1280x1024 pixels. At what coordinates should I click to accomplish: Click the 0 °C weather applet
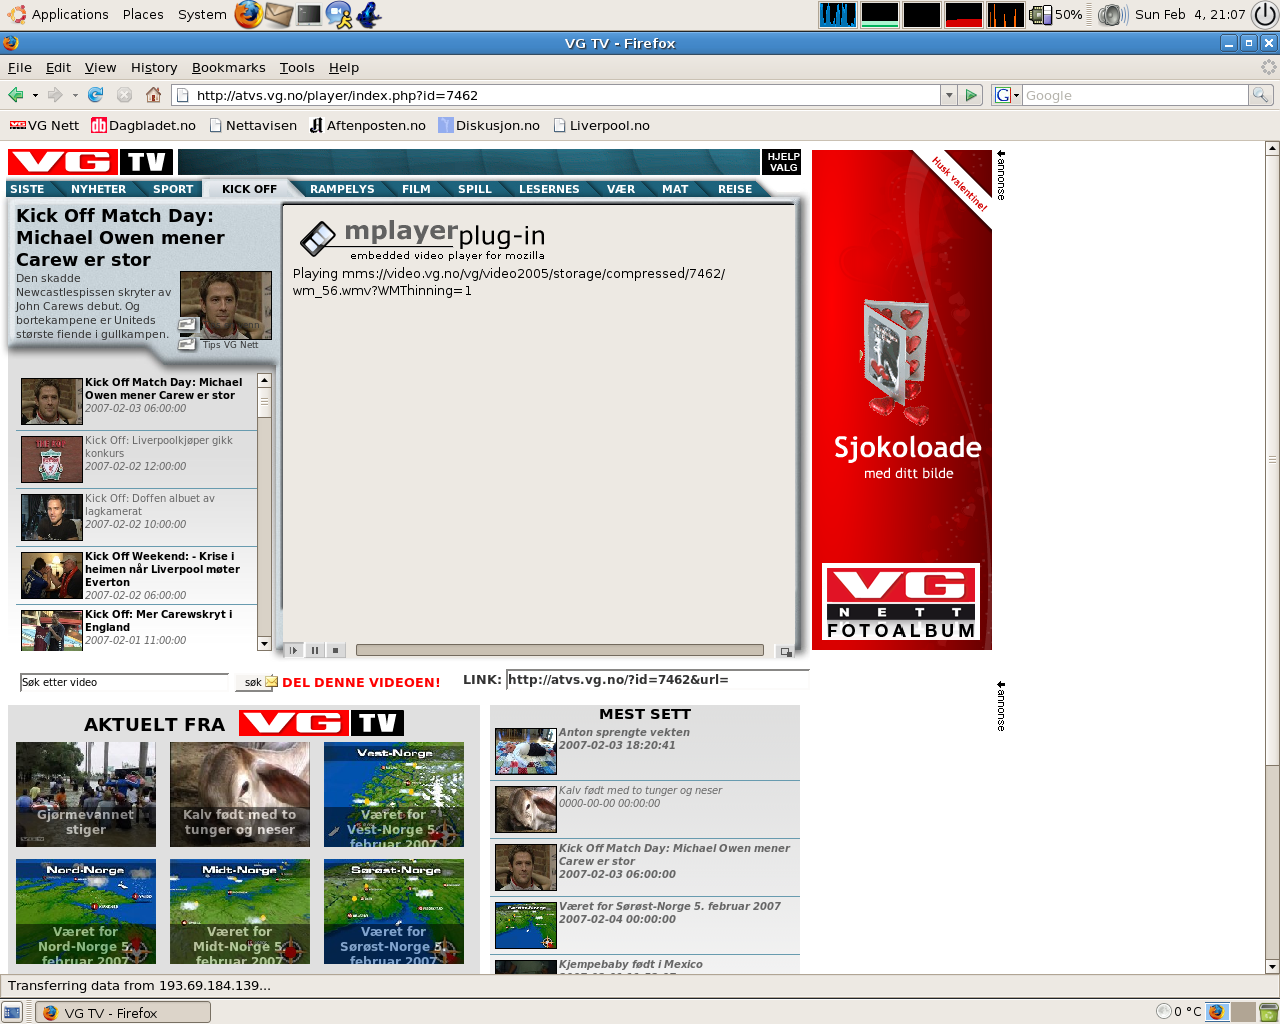click(x=1179, y=1011)
